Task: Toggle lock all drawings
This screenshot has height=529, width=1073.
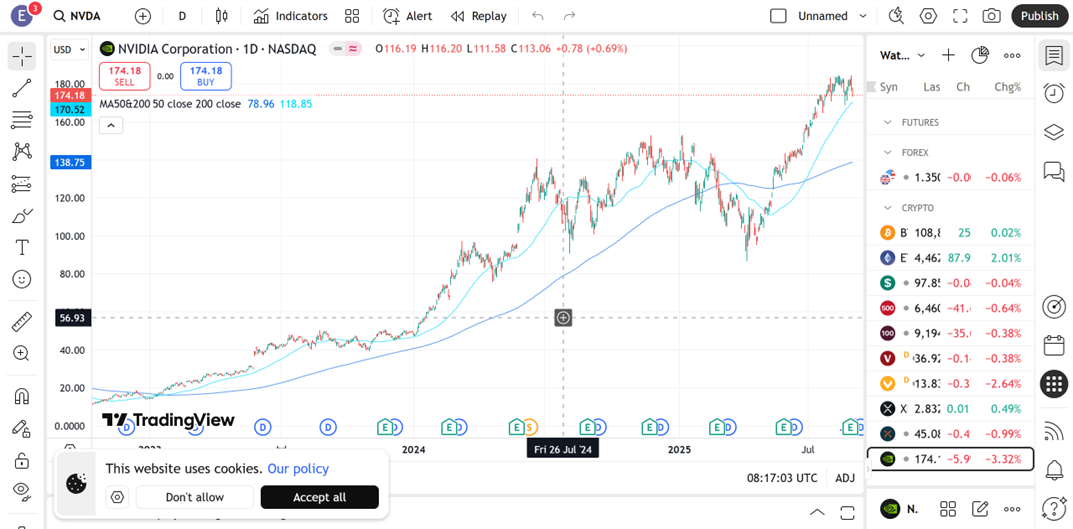Action: pos(22,459)
